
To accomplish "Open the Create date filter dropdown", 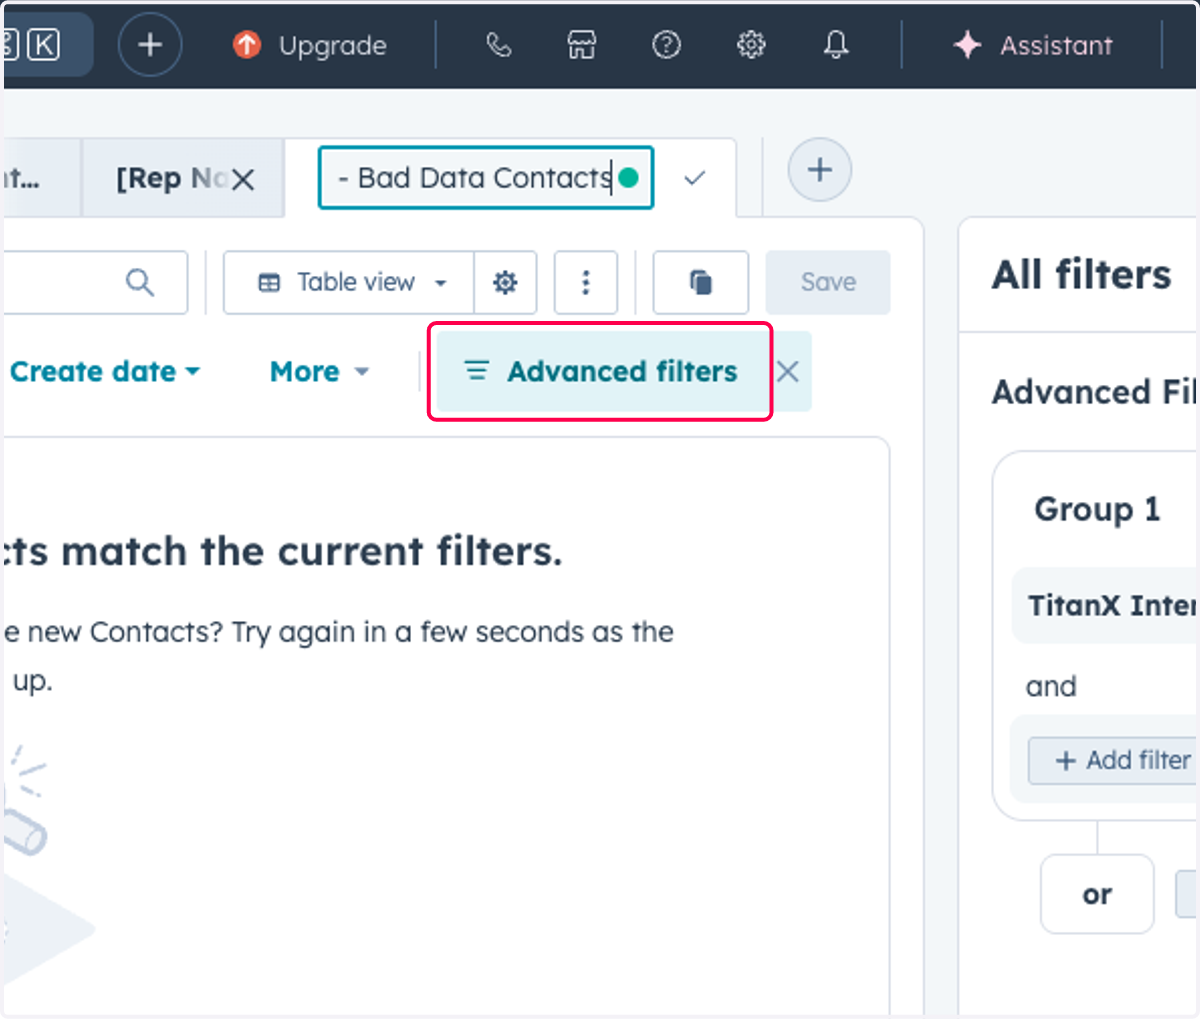I will point(104,372).
